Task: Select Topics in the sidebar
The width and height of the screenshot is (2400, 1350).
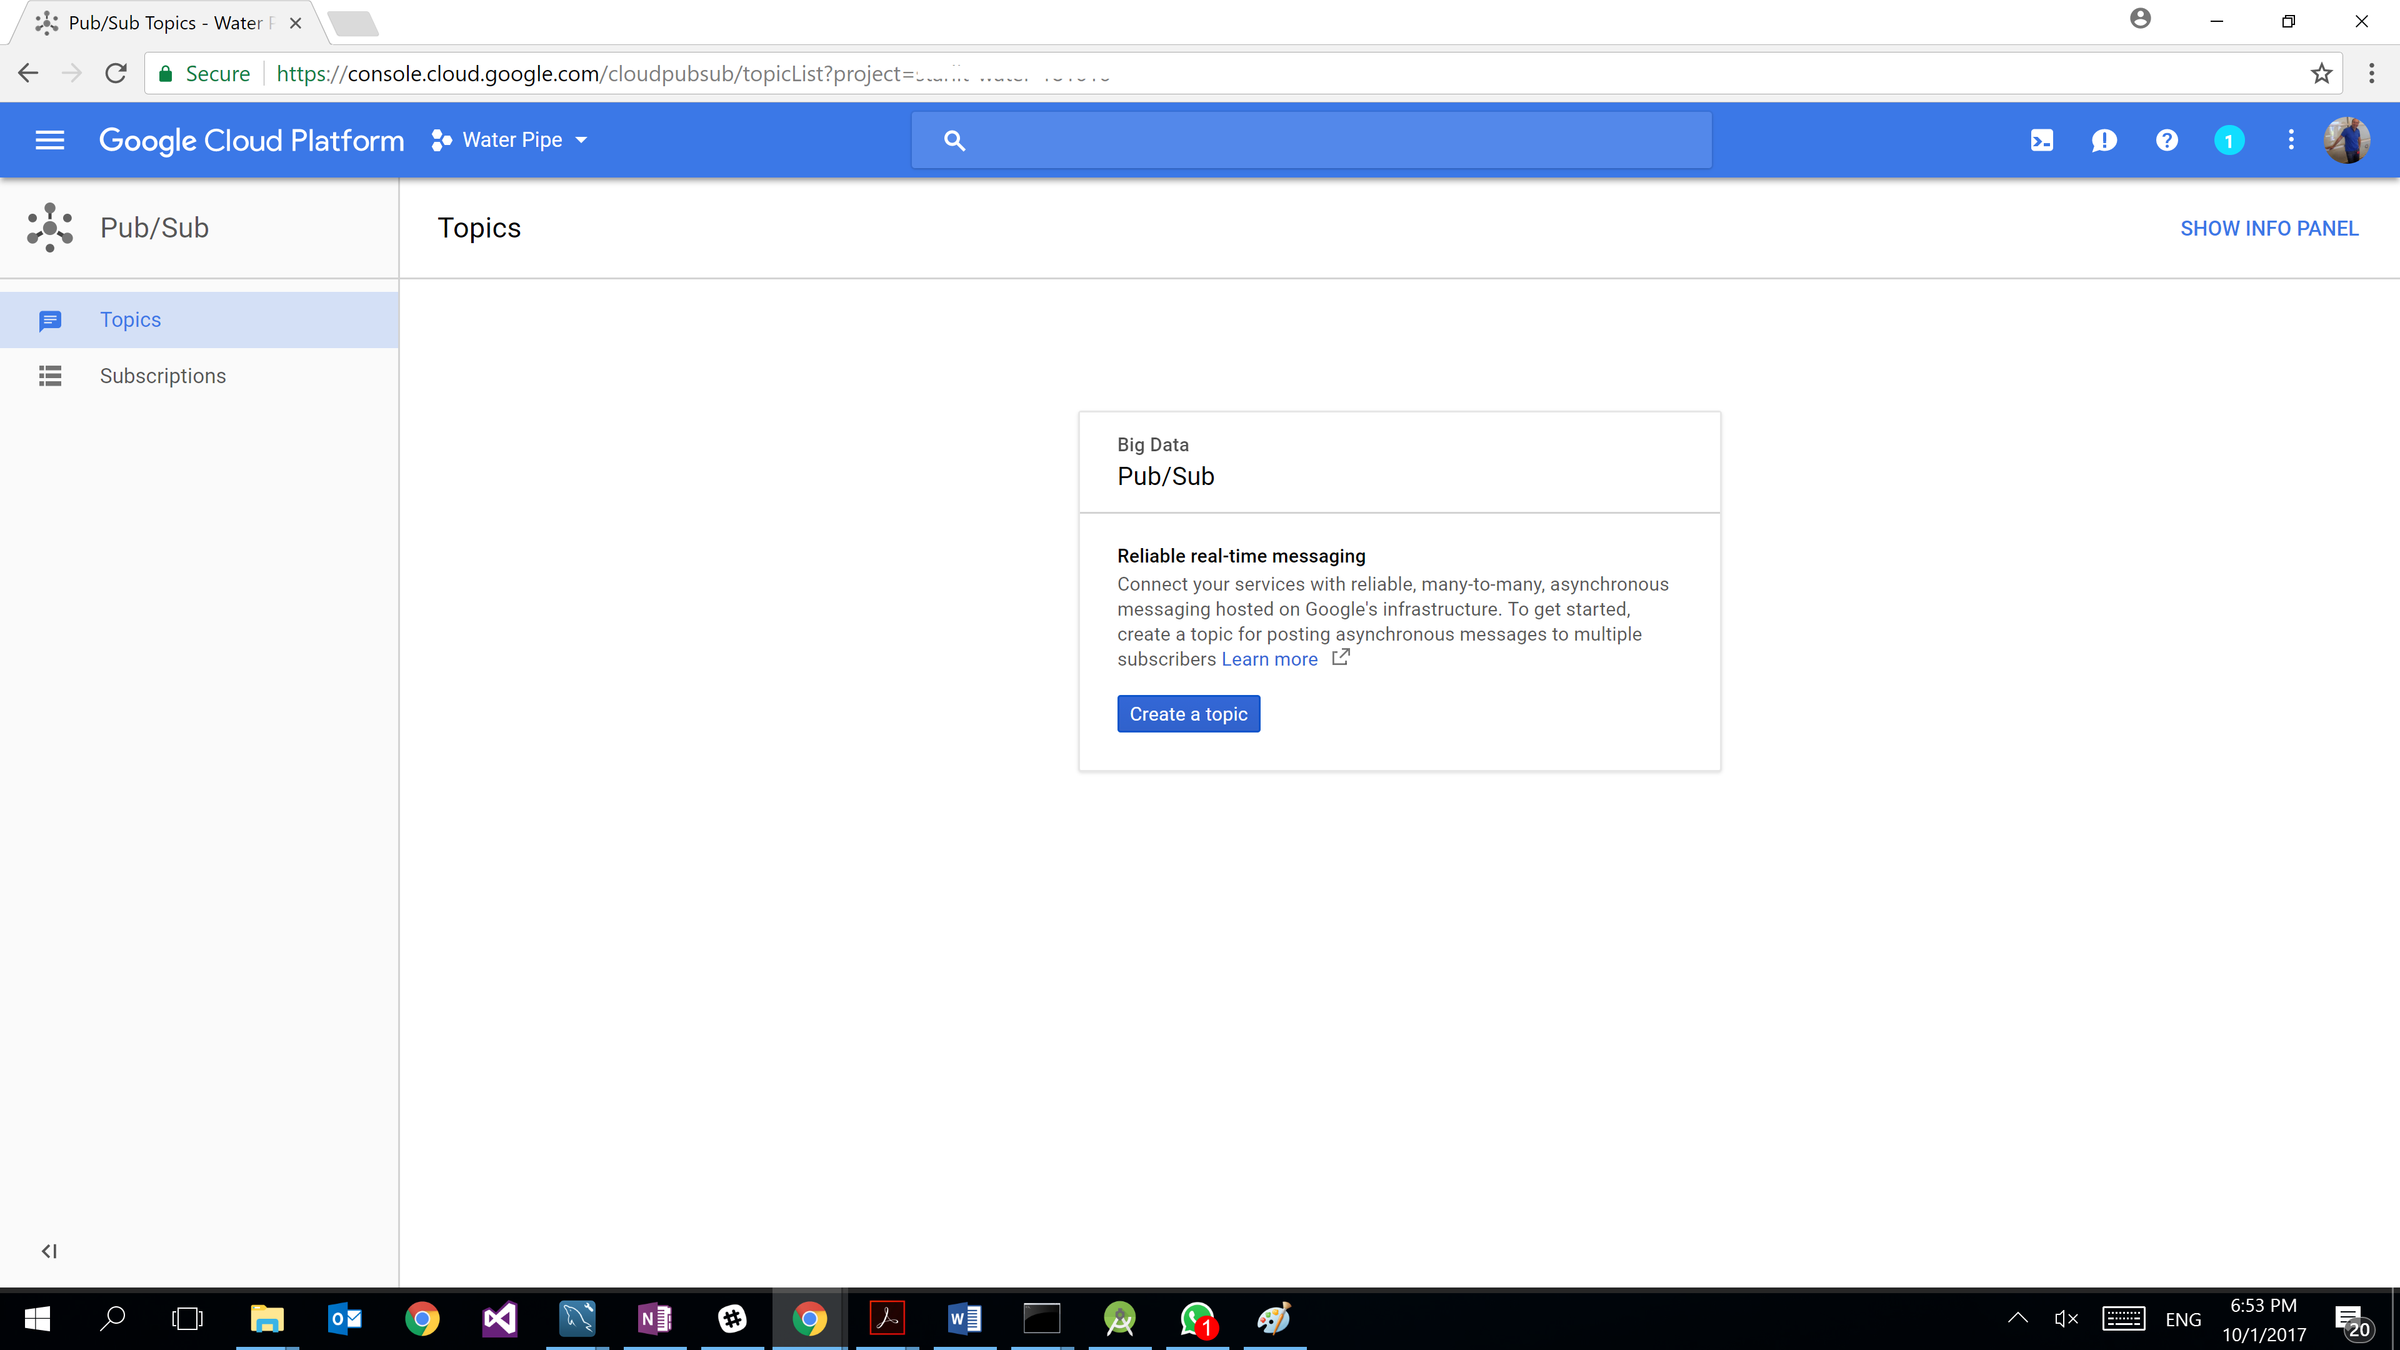Action: click(x=130, y=320)
